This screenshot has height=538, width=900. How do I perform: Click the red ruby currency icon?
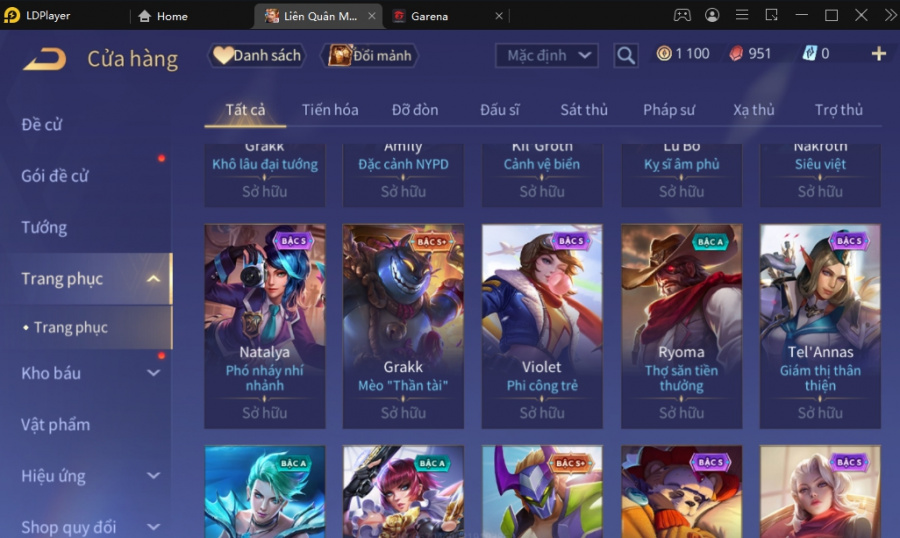tap(736, 53)
